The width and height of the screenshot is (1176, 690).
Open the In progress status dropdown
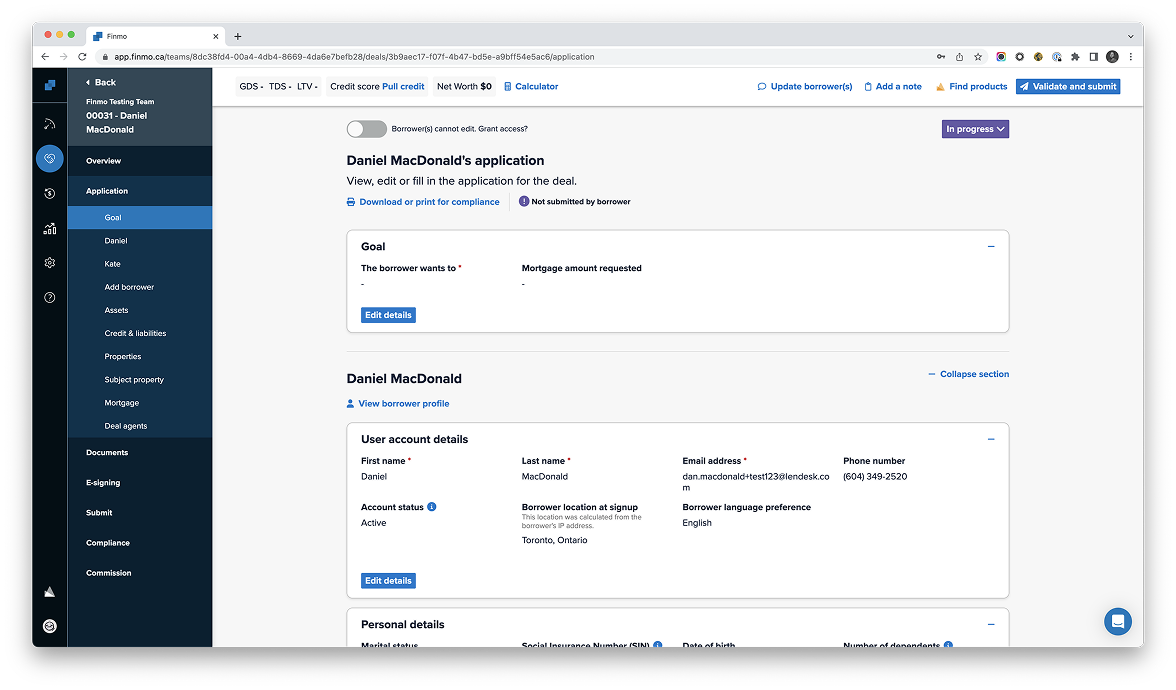coord(975,129)
